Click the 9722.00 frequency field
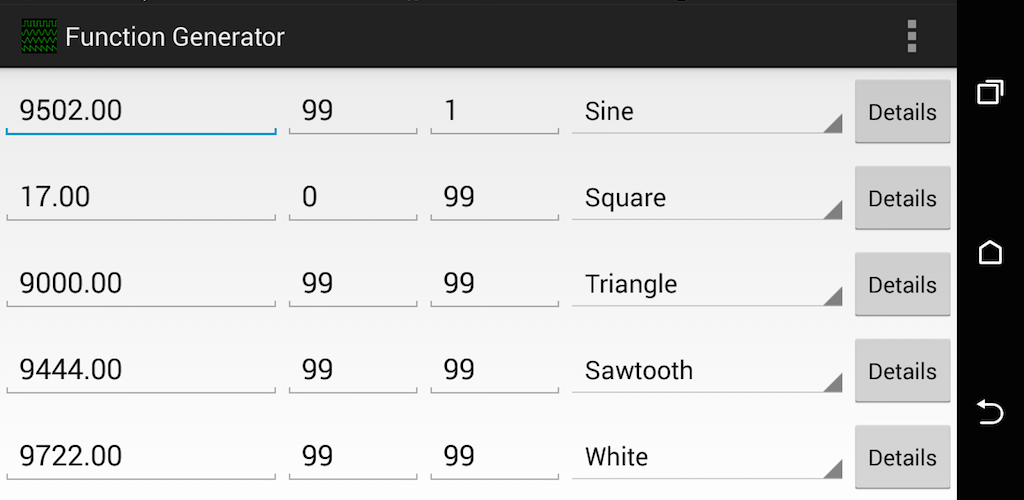This screenshot has height=500, width=1024. coord(141,457)
